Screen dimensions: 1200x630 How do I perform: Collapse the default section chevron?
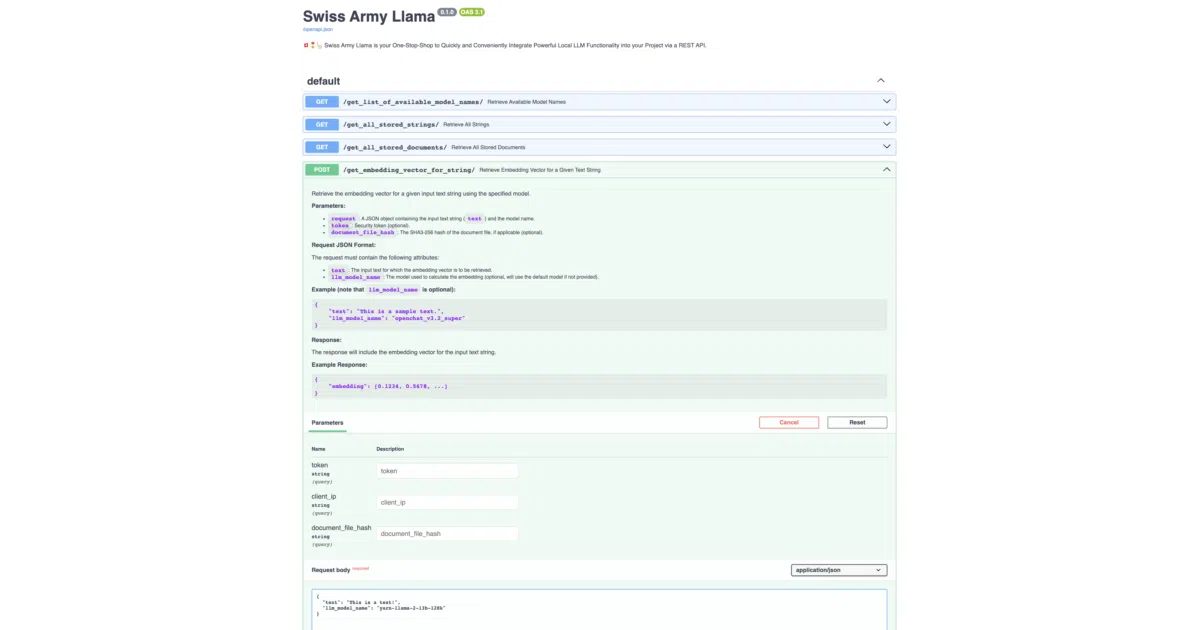(x=881, y=81)
